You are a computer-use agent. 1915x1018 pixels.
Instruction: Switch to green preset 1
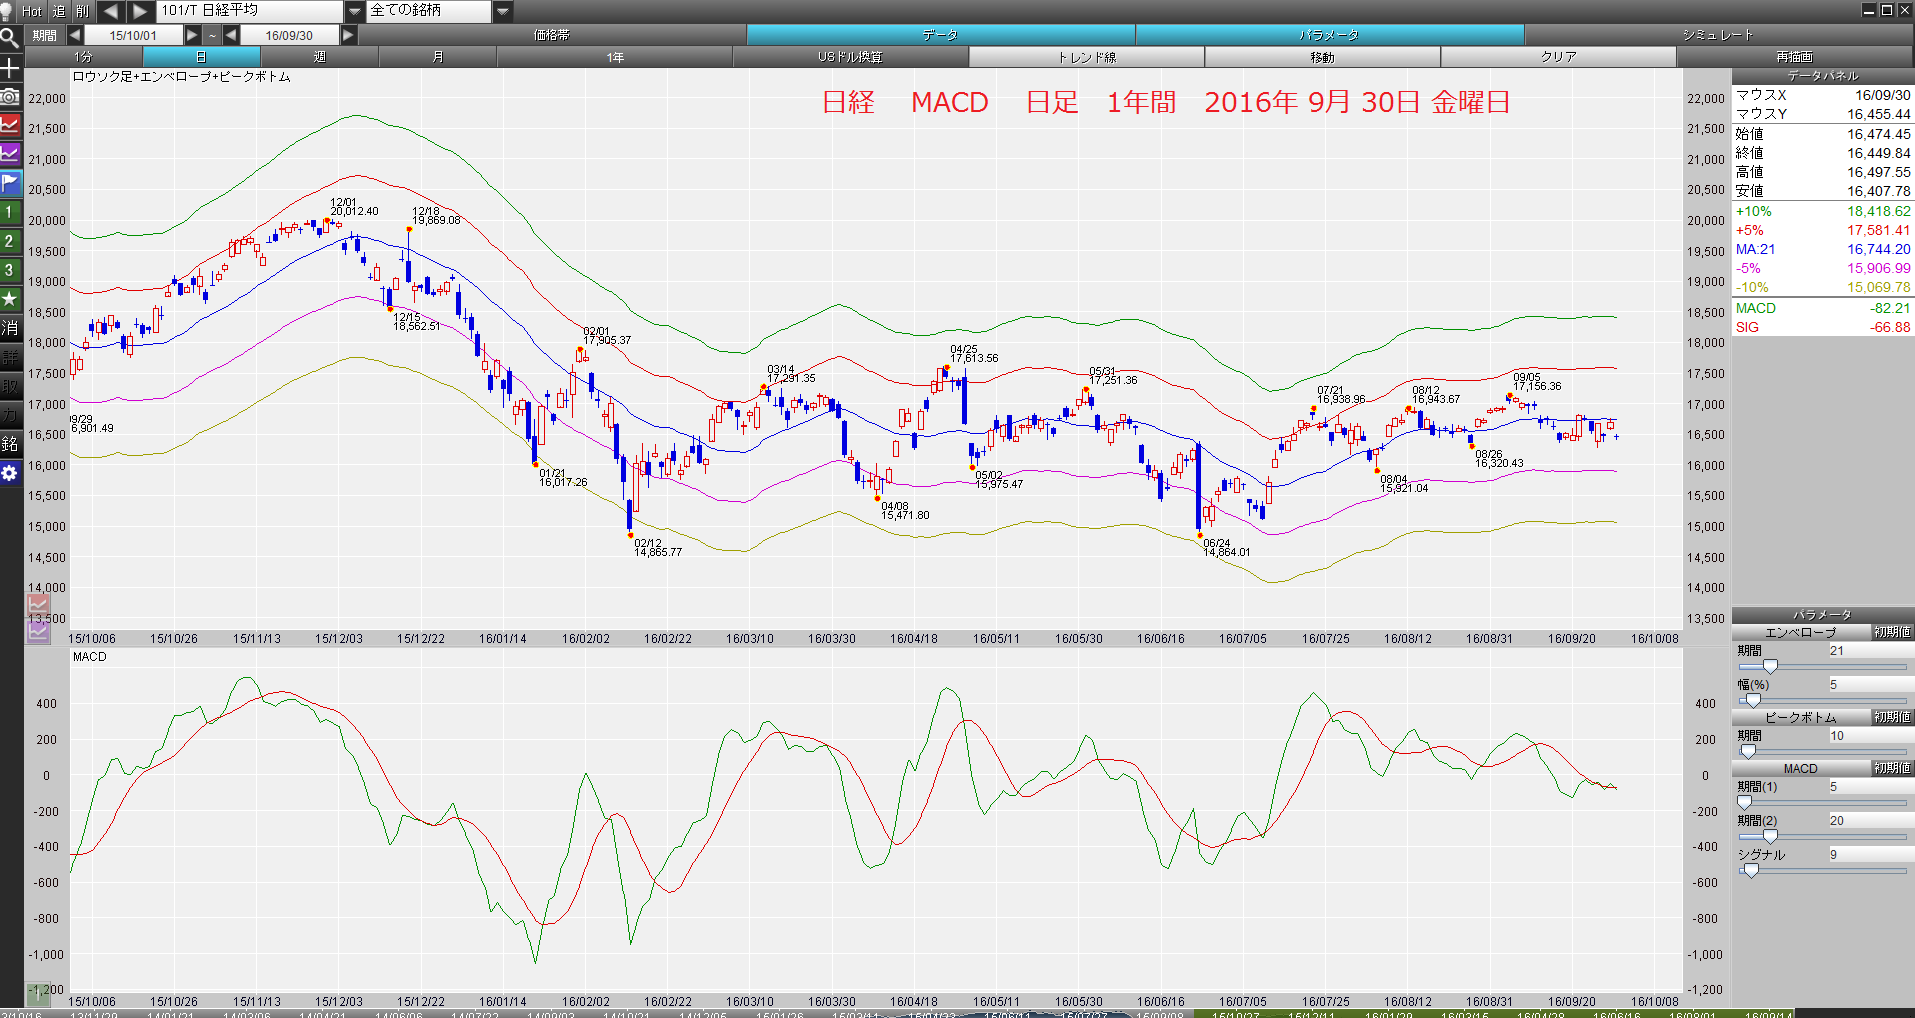click(x=10, y=212)
